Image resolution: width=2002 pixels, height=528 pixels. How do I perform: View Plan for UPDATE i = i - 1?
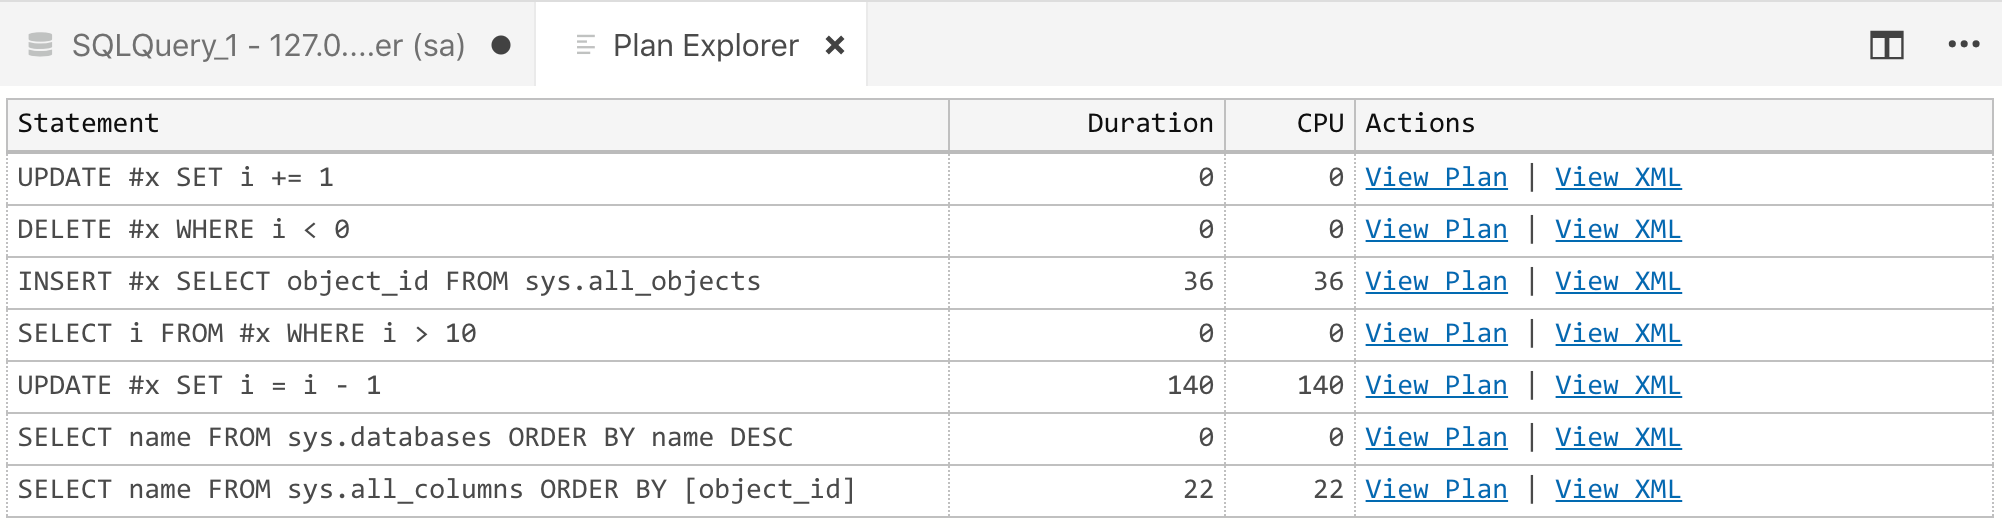point(1436,386)
